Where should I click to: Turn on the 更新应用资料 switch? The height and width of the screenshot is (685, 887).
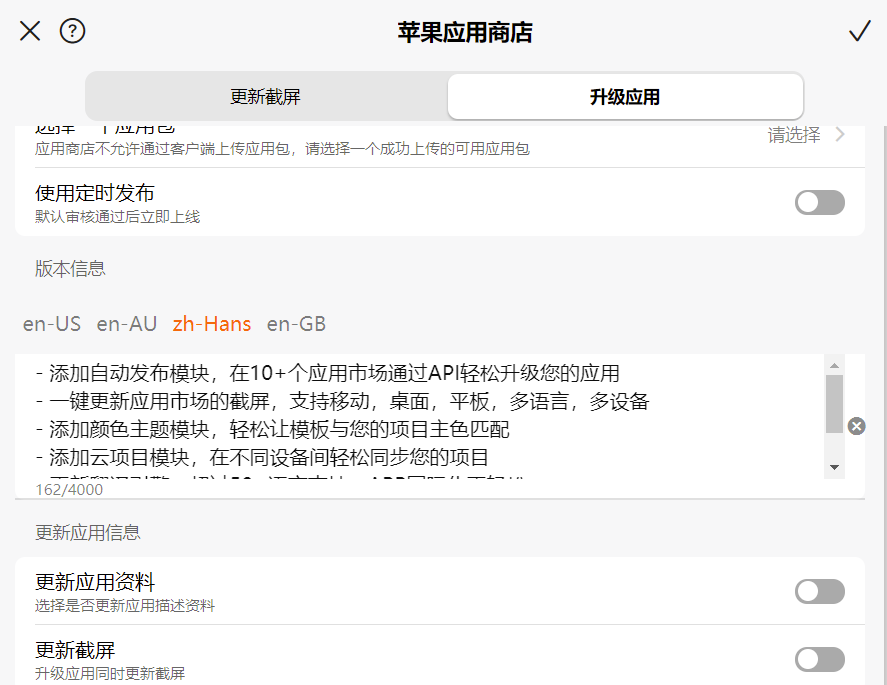(x=820, y=592)
